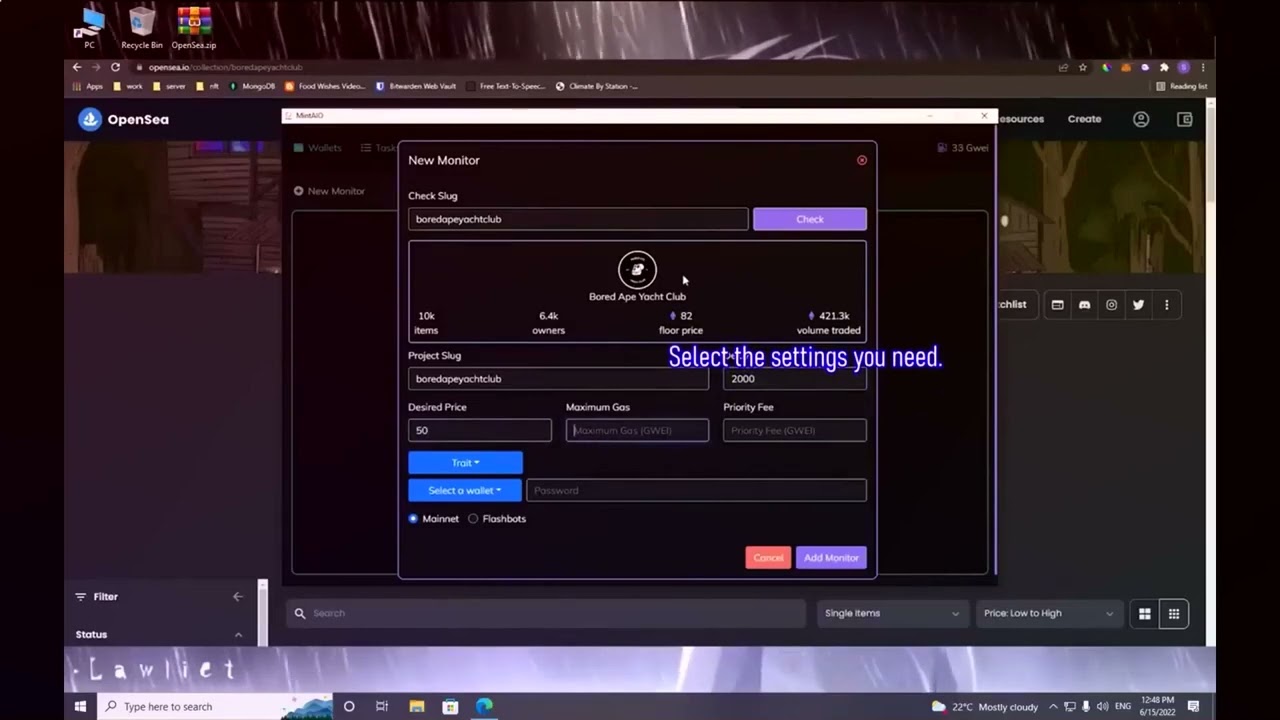
Task: Open the Bitwarden Web Vault bookmark
Action: point(416,86)
